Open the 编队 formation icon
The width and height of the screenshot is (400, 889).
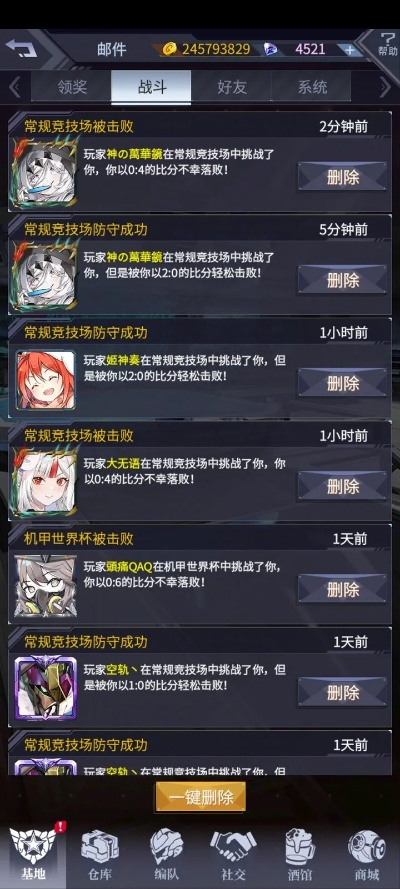click(x=166, y=854)
